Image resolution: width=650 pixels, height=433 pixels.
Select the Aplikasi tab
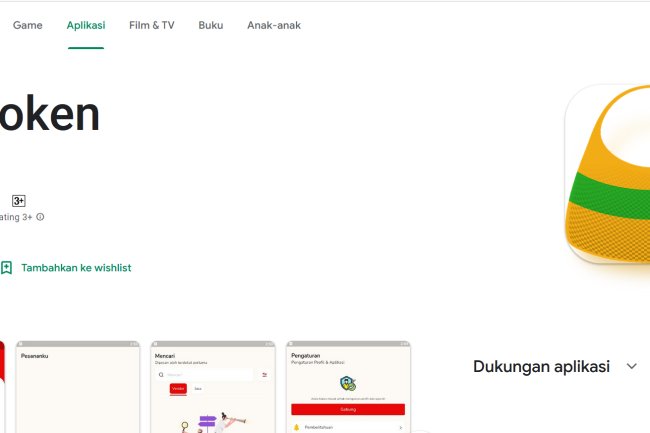point(86,25)
